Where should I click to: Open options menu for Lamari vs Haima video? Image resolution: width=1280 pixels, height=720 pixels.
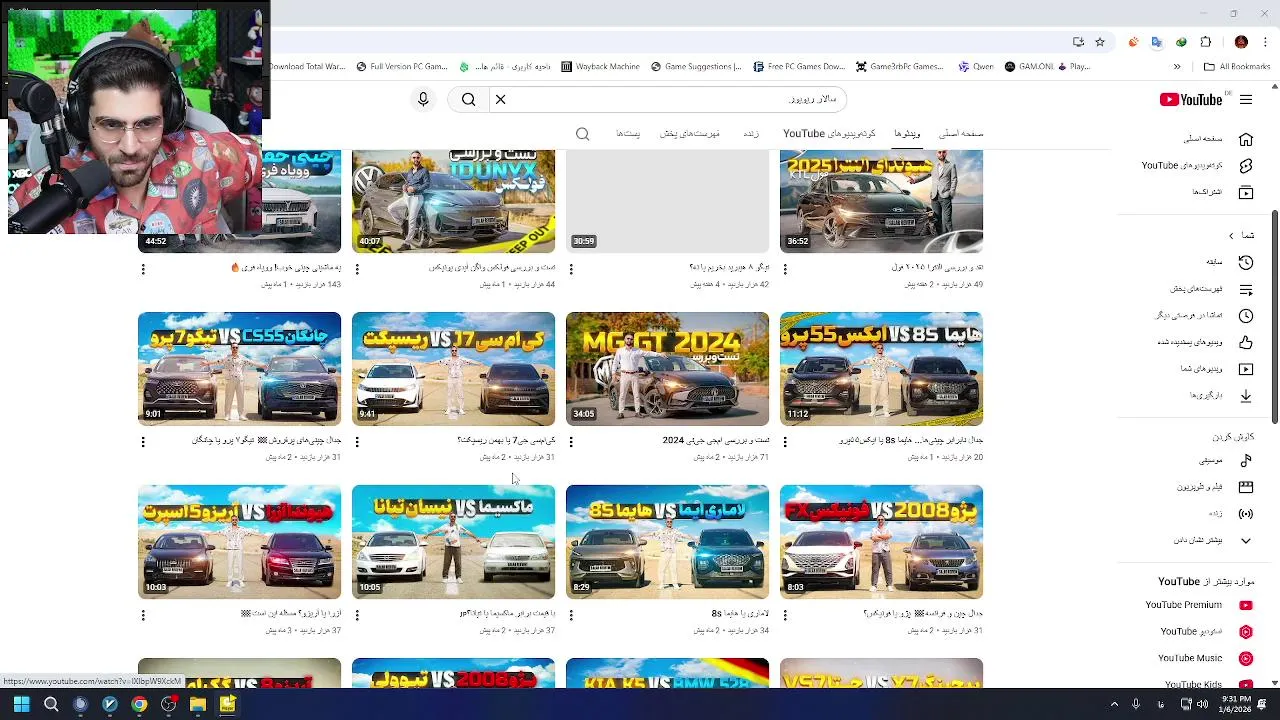(x=571, y=615)
